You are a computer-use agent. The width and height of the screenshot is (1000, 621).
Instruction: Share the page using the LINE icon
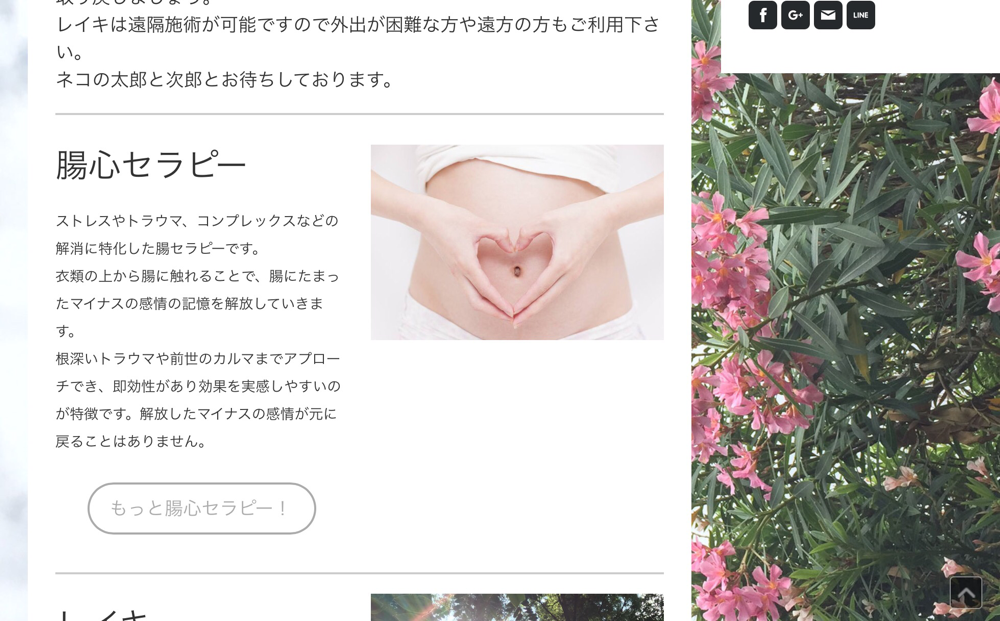point(861,15)
